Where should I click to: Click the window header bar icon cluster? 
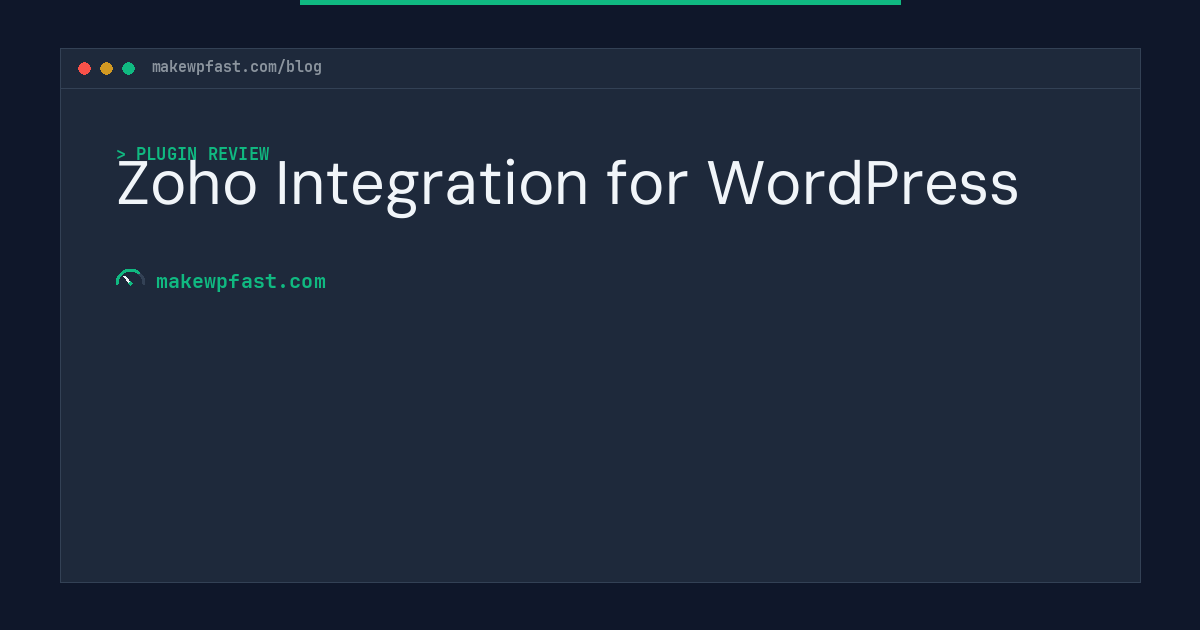[x=106, y=68]
